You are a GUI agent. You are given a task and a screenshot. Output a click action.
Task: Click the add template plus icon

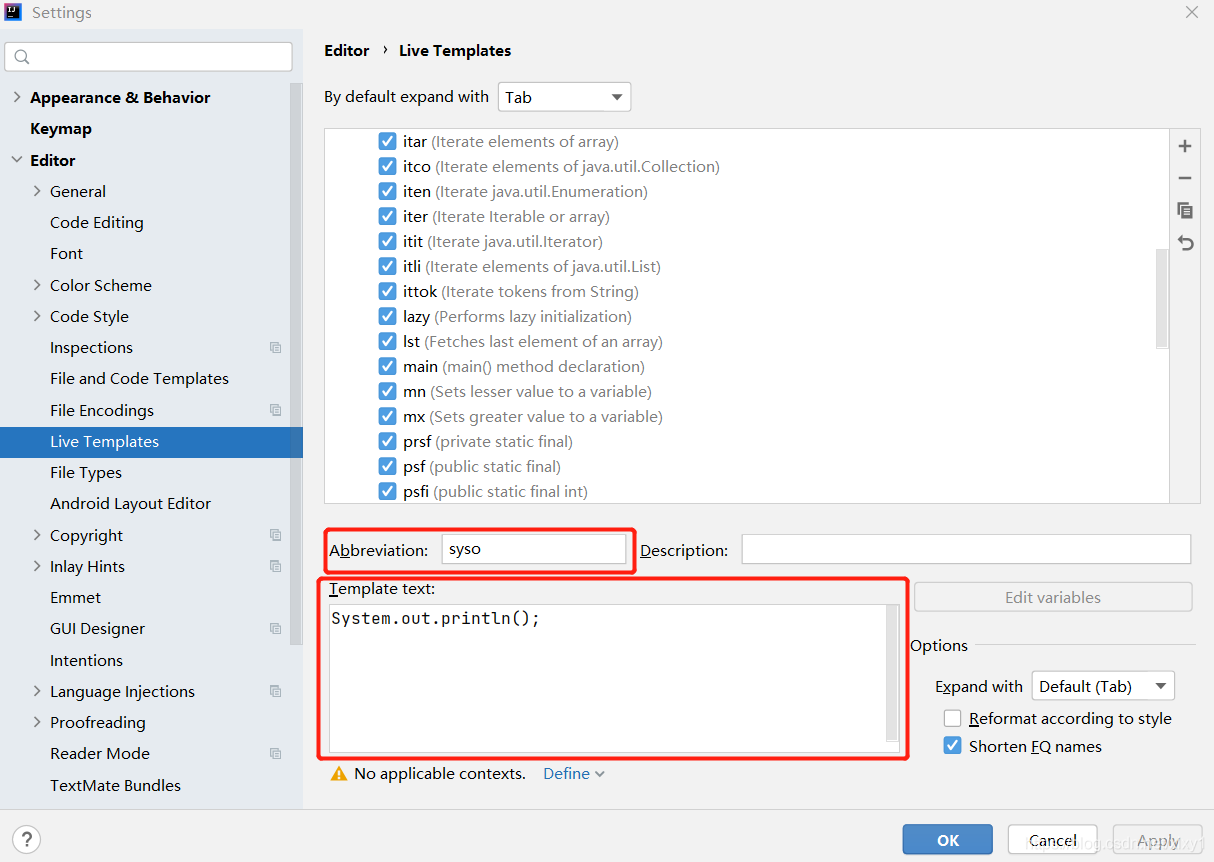click(1185, 146)
